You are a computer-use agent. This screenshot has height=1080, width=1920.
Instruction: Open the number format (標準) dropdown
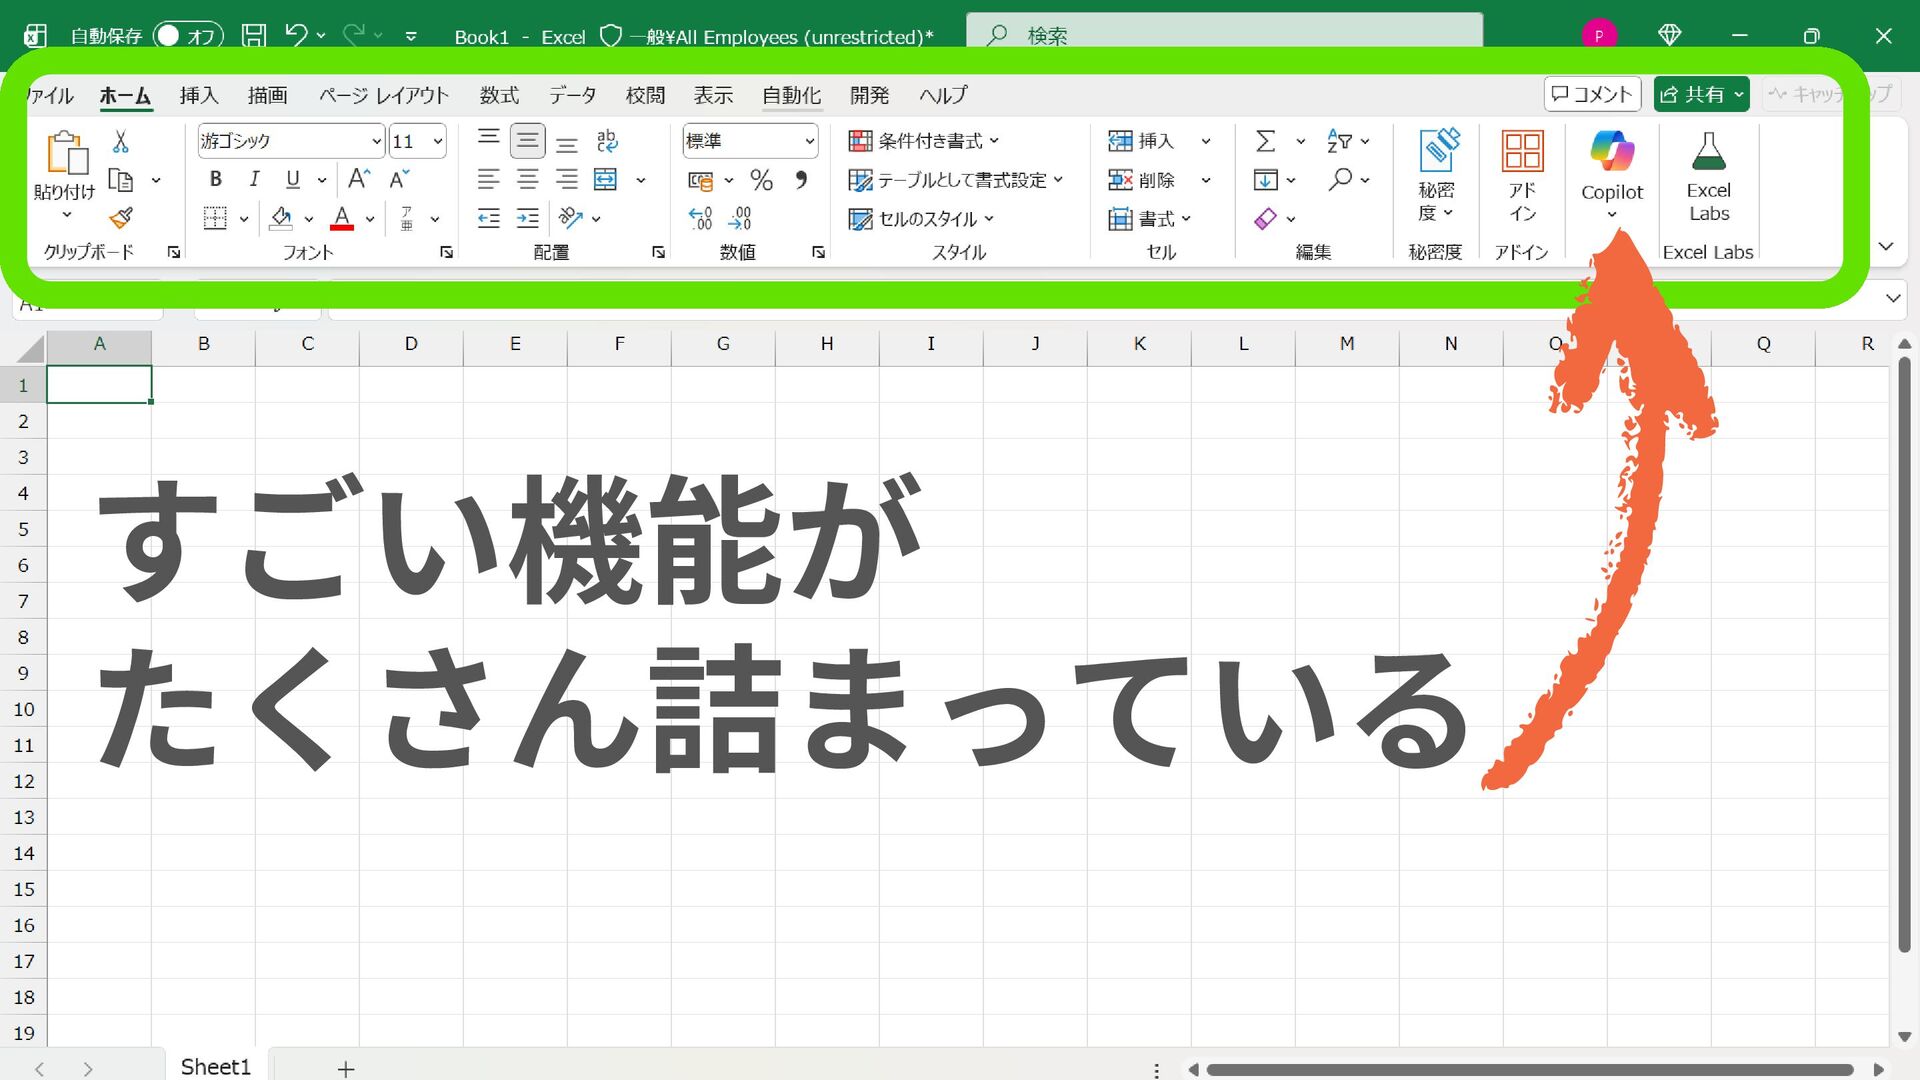(x=809, y=142)
